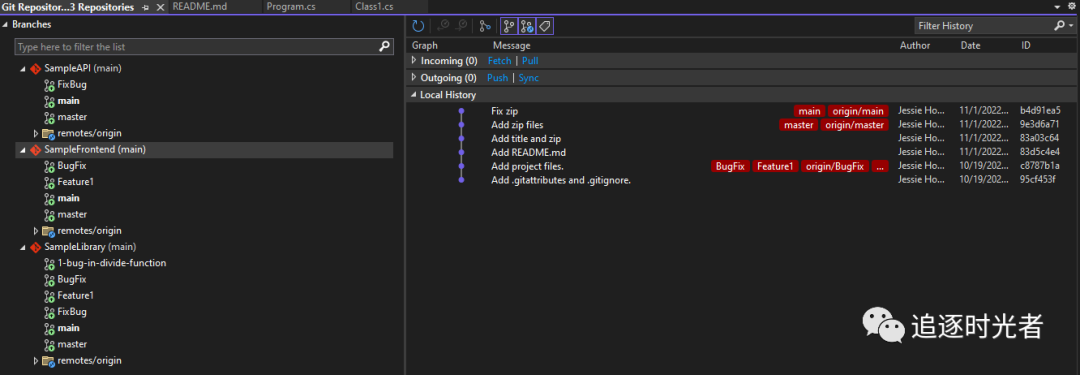This screenshot has width=1080, height=375.
Task: Click the Push link
Action: point(497,78)
